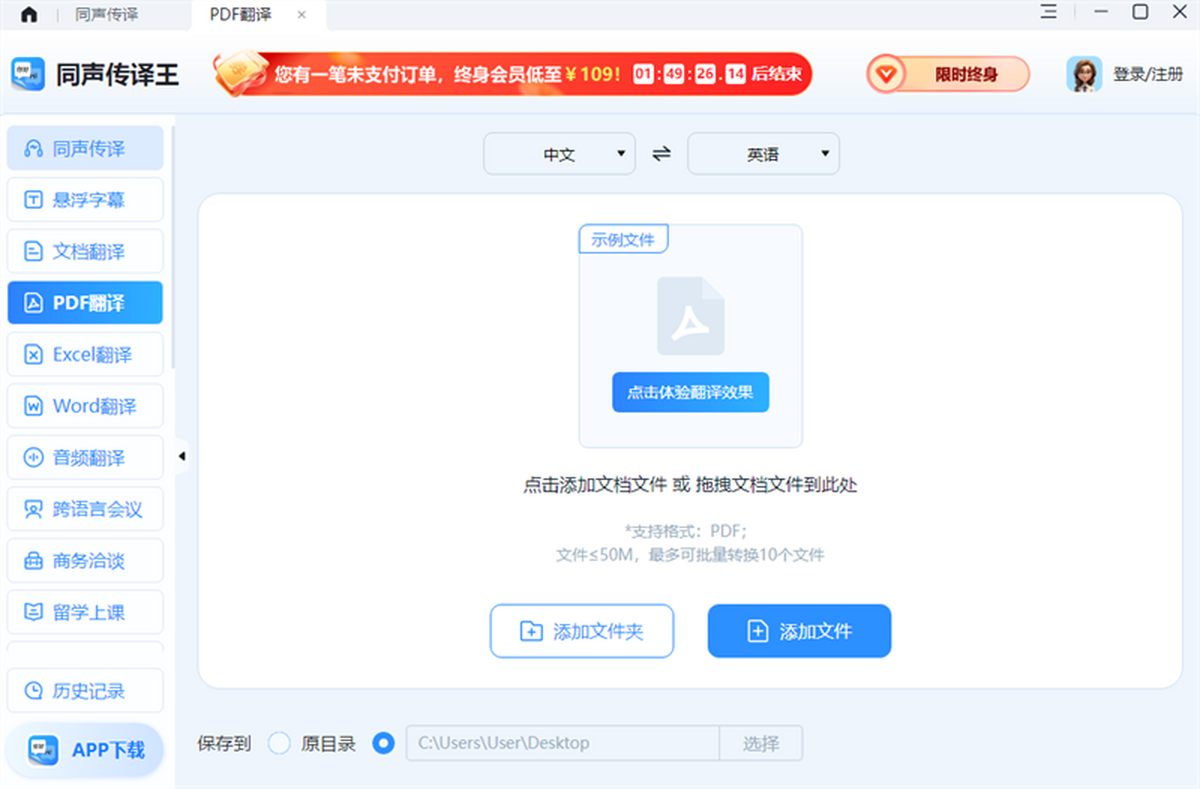
Task: Click the PDF sample file icon
Action: click(x=690, y=316)
